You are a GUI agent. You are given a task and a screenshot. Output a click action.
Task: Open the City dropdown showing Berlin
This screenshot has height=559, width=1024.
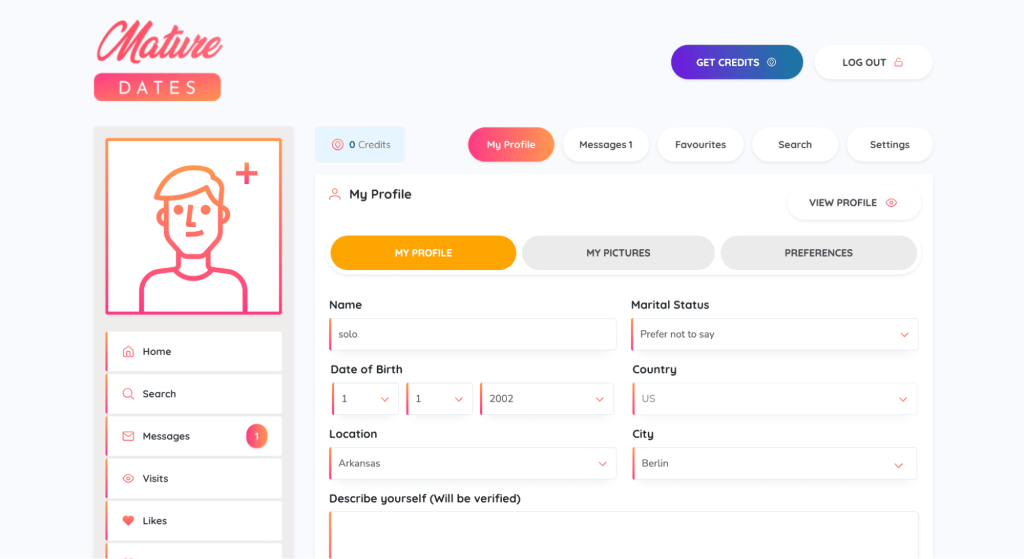775,464
